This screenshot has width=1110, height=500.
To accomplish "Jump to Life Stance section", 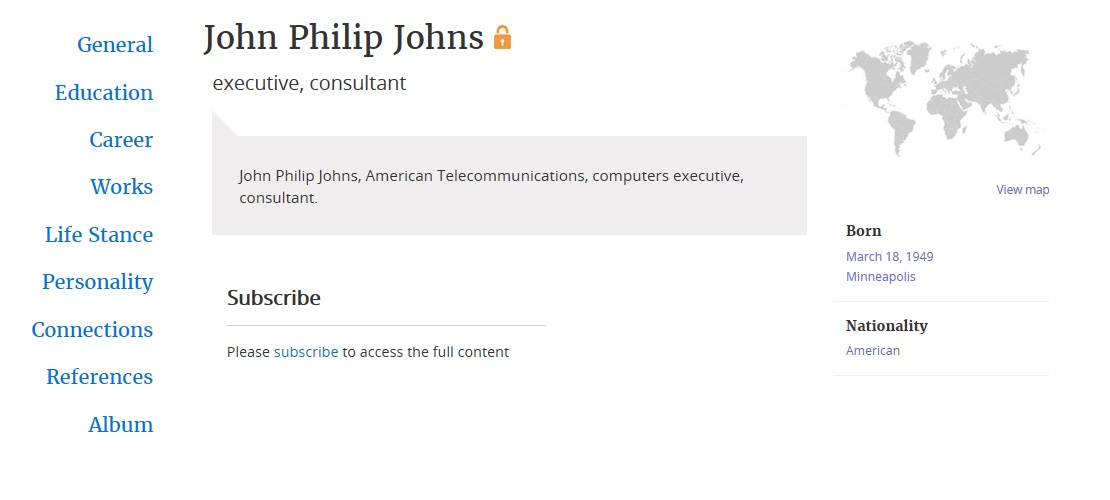I will (x=98, y=234).
